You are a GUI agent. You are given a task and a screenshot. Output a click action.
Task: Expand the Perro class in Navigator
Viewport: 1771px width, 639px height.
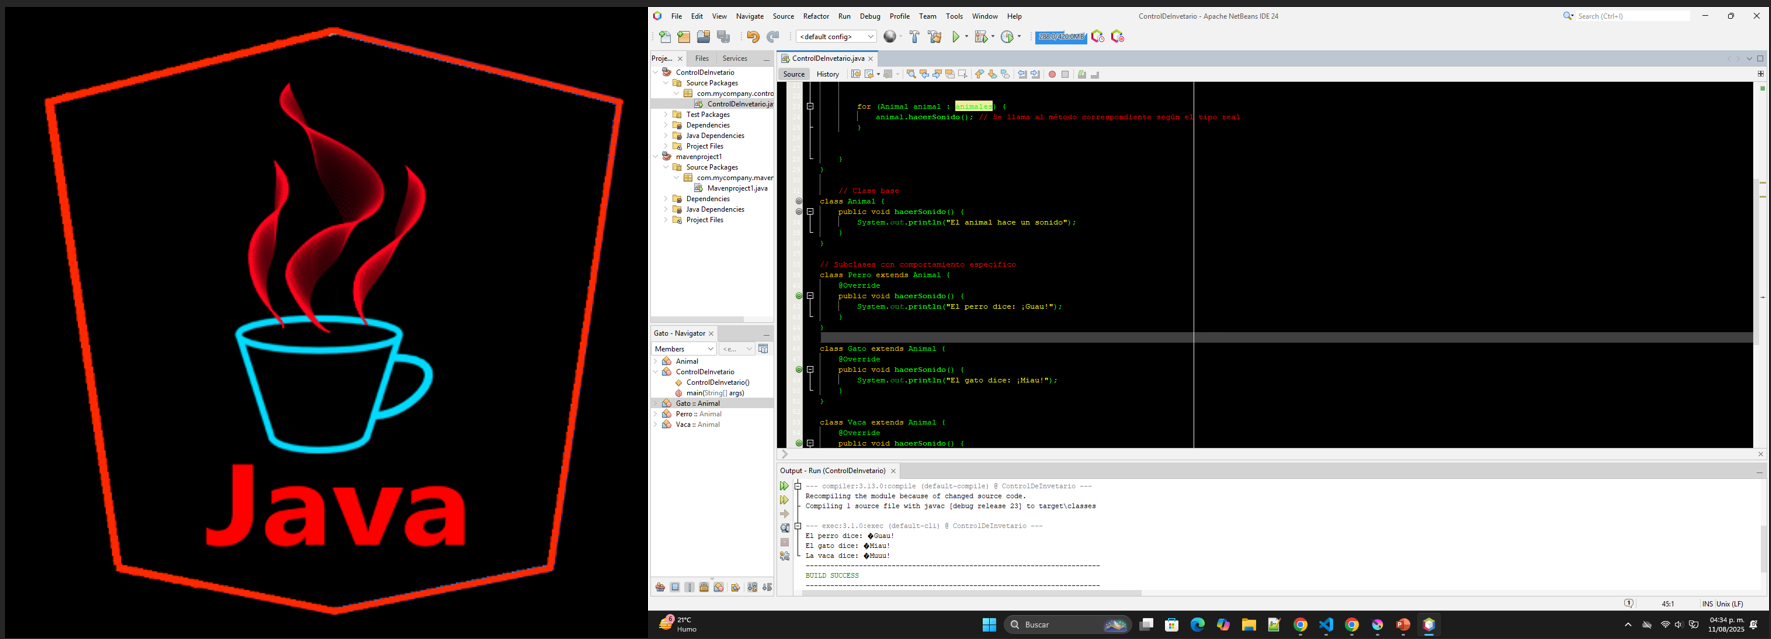[x=656, y=414]
